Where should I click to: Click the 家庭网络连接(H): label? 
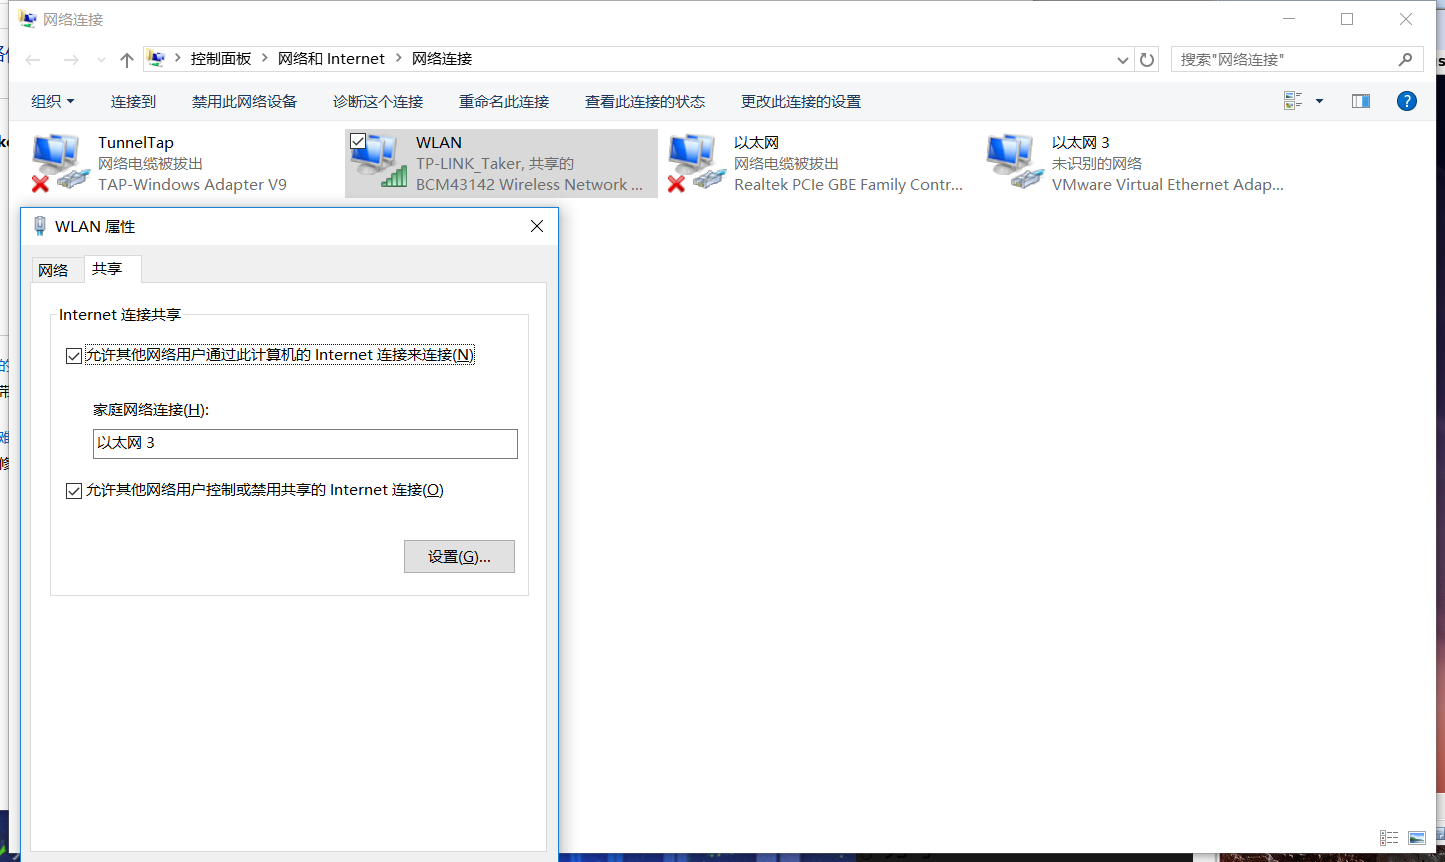tap(151, 410)
